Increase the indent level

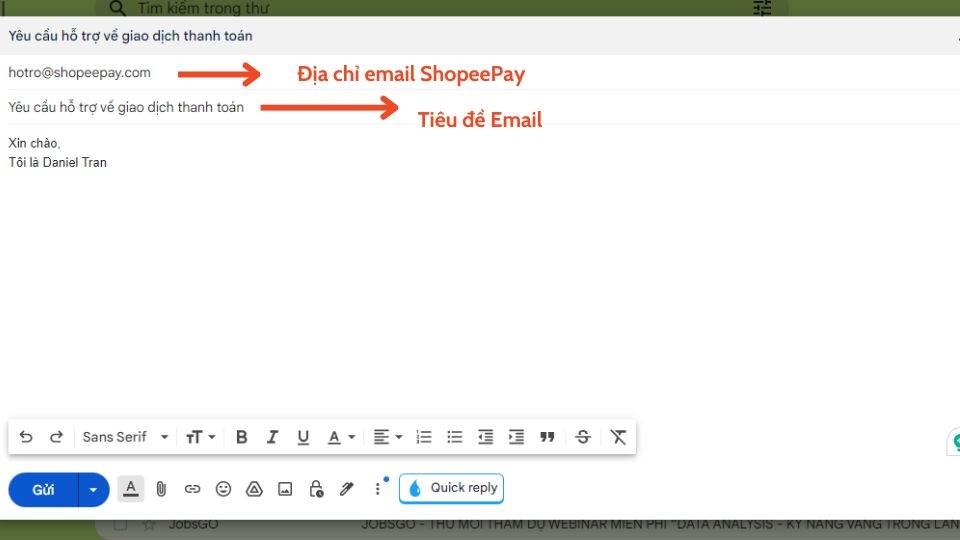tap(516, 437)
